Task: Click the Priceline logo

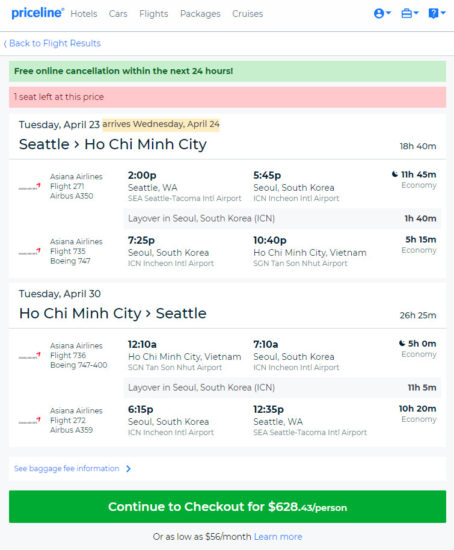Action: [x=38, y=13]
